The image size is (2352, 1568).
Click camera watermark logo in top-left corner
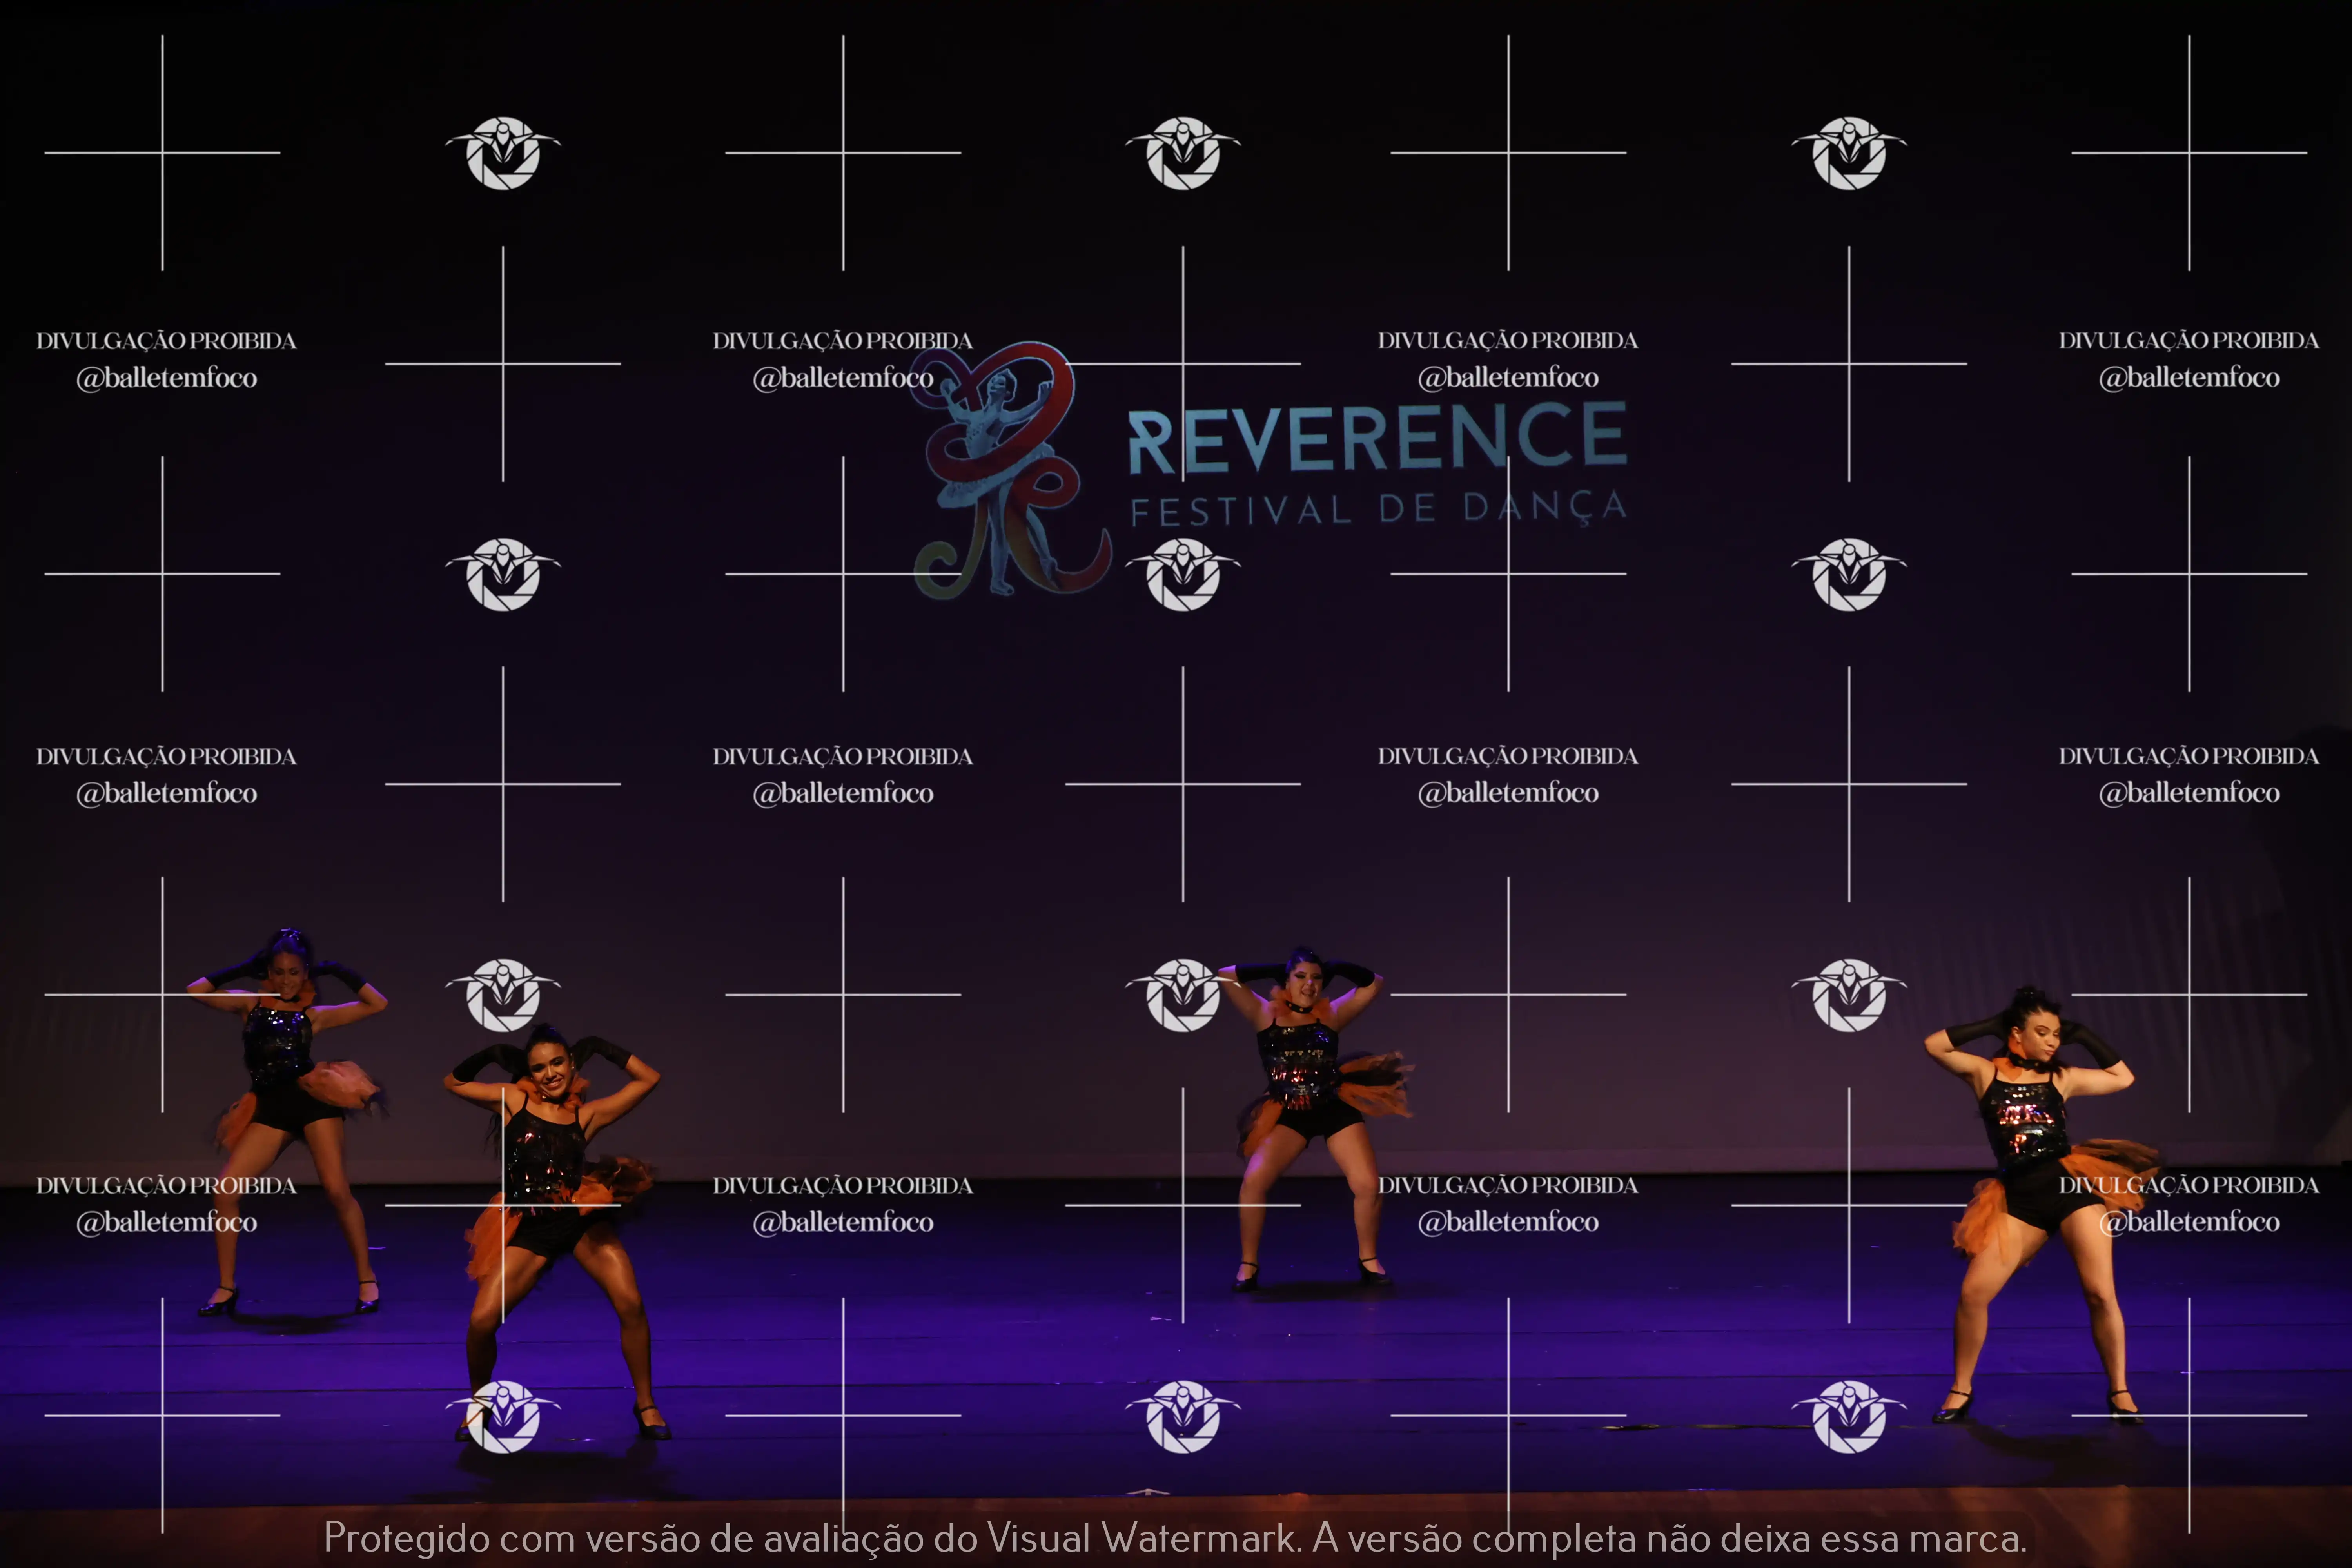503,153
